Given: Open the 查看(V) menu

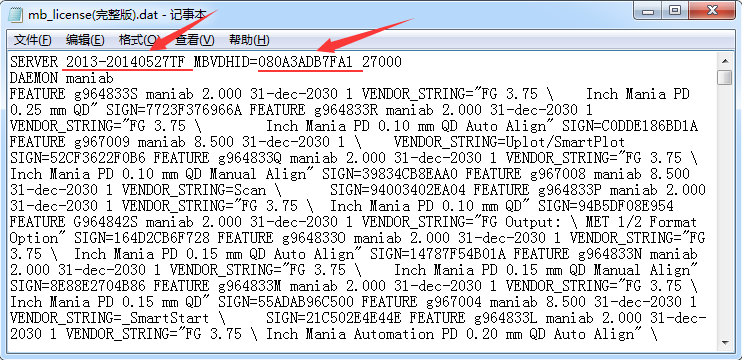Looking at the screenshot, I should [x=195, y=40].
